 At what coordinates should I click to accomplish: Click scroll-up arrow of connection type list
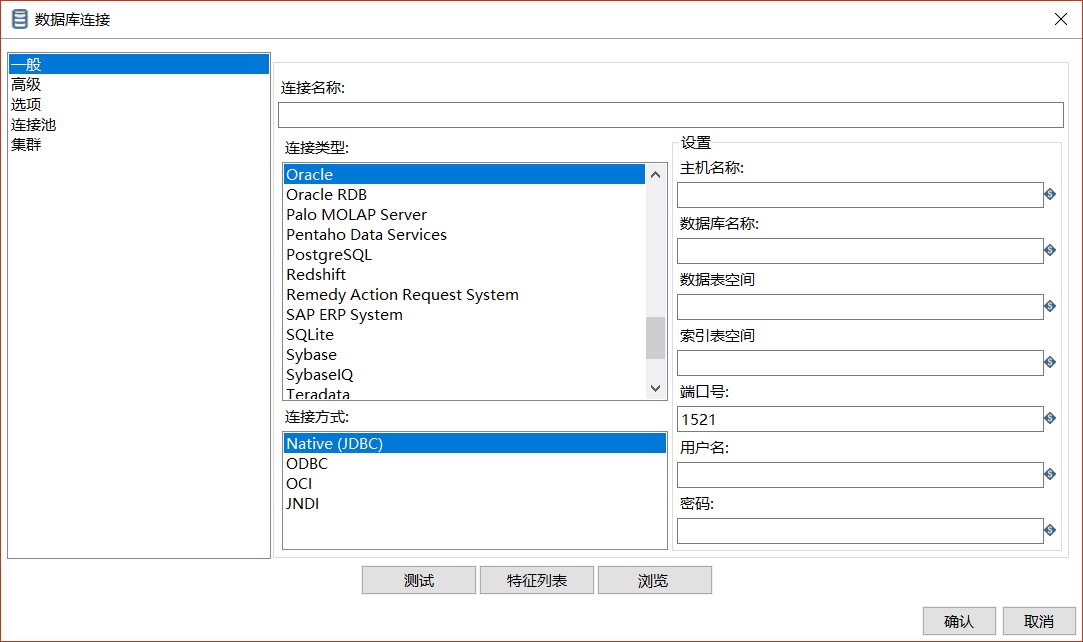655,175
